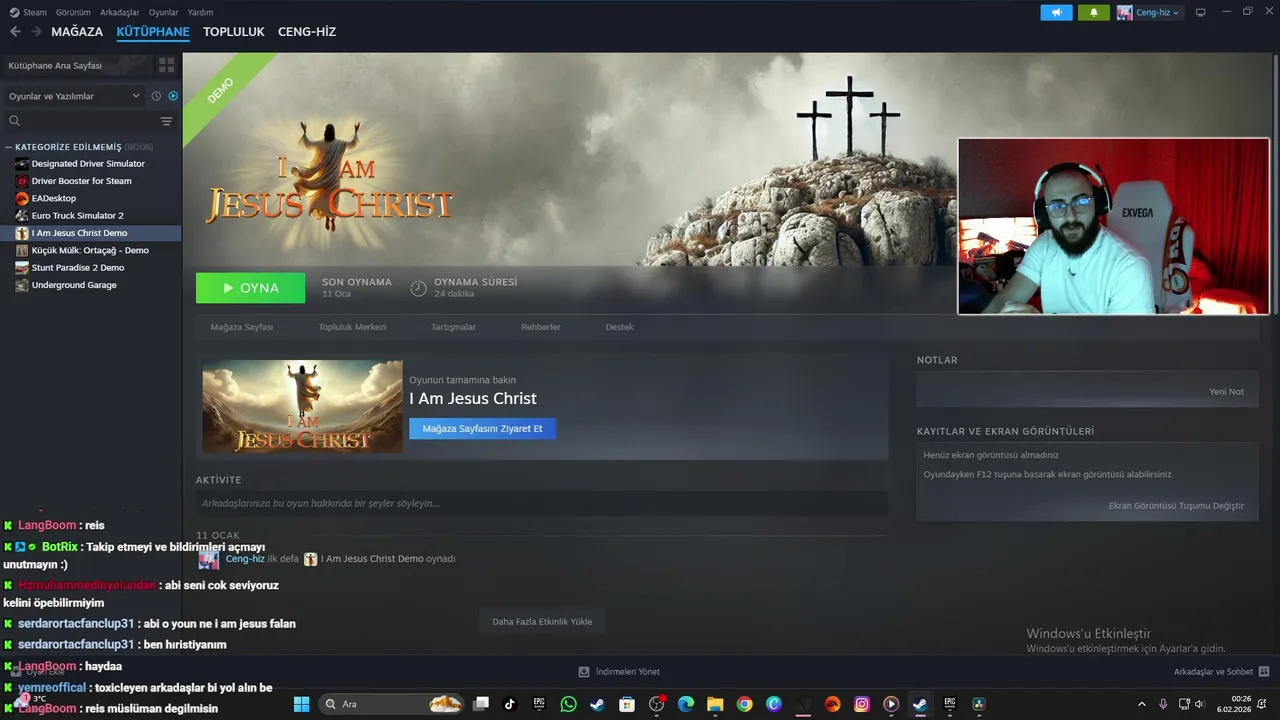1280x720 pixels.
Task: Open Görünüm menu
Action: 73,12
